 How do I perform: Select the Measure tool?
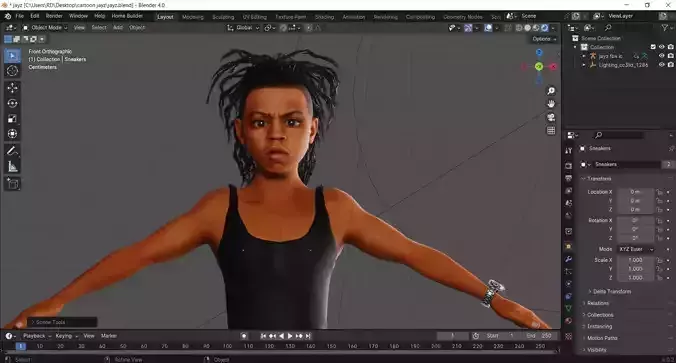tap(12, 166)
